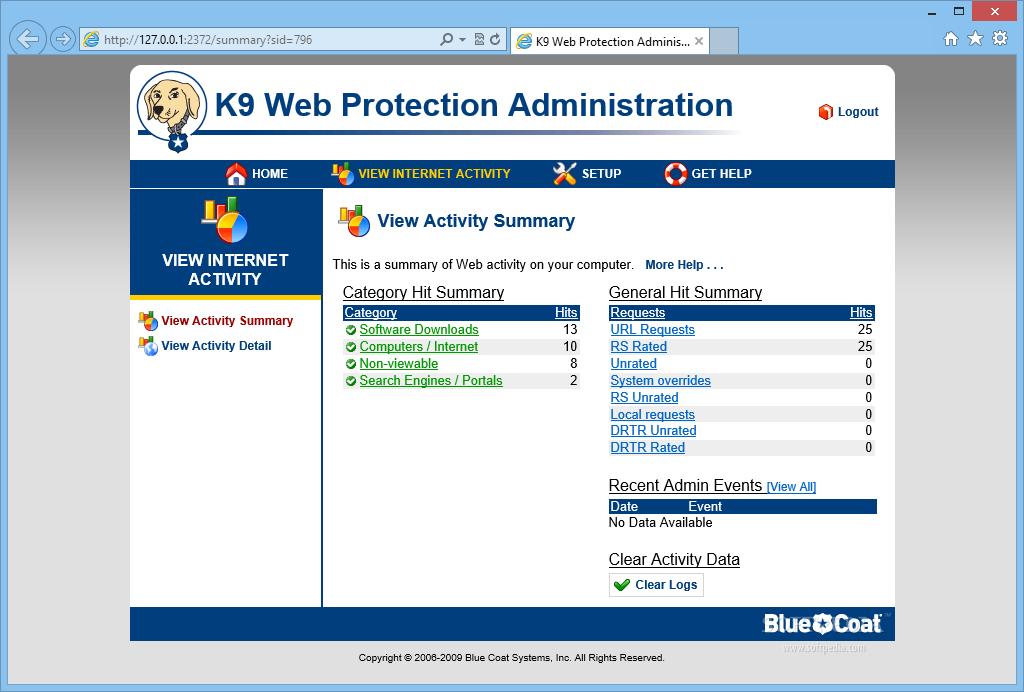Open the Software Downloads category link
The height and width of the screenshot is (692, 1024).
[419, 330]
